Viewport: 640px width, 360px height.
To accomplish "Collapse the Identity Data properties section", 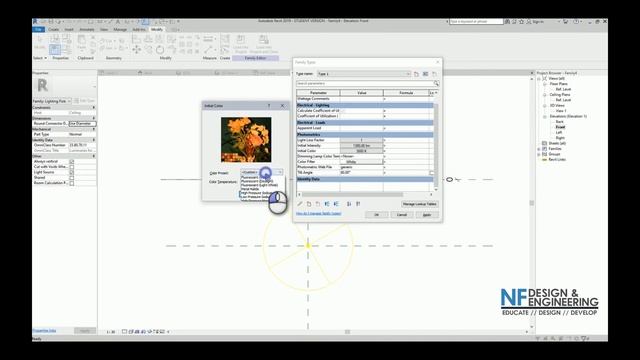I will pyautogui.click(x=94, y=140).
